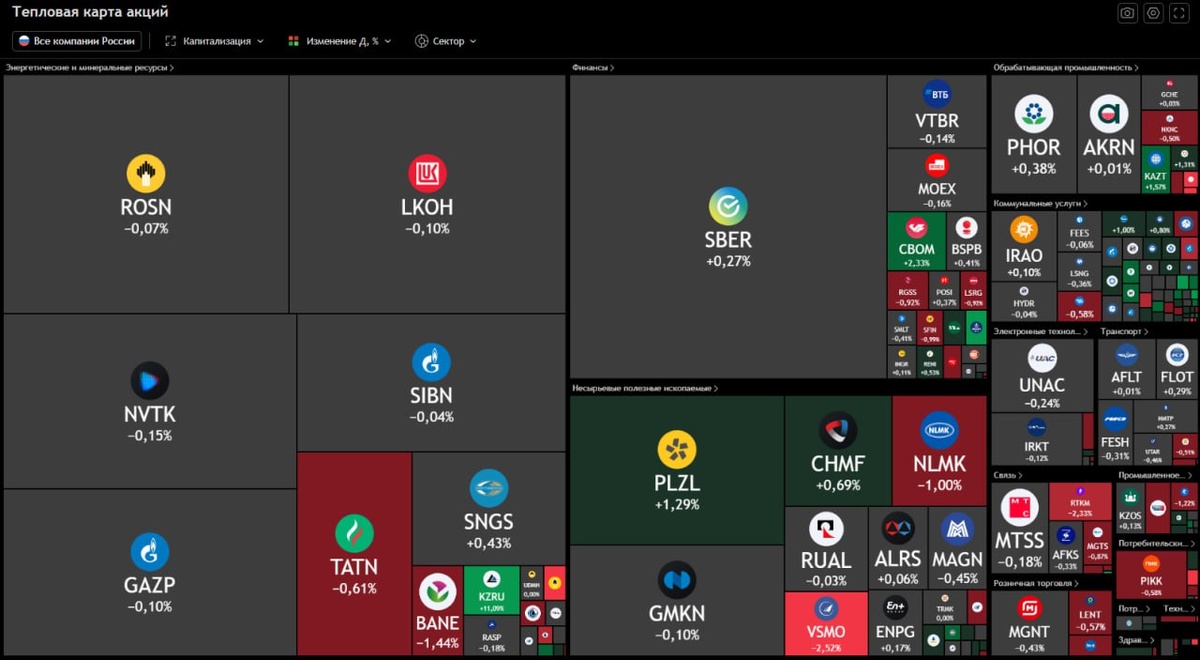This screenshot has height=660, width=1200.
Task: Open 'Обрабатывающая промышленность' sector header
Action: 1066,68
